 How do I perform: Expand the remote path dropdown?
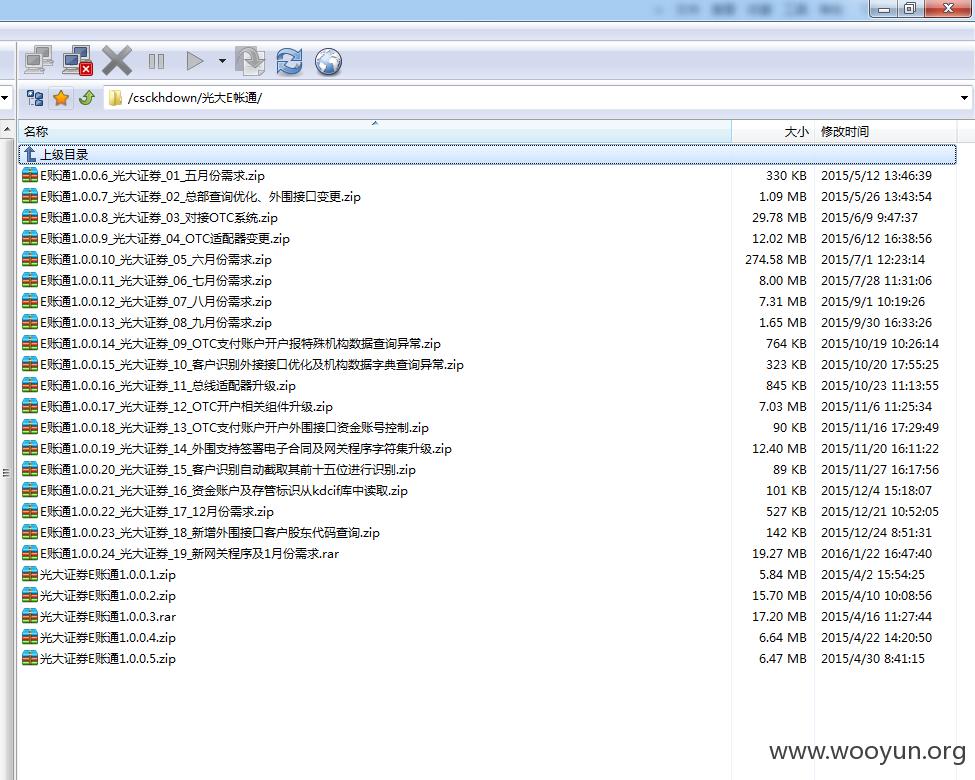tap(964, 98)
